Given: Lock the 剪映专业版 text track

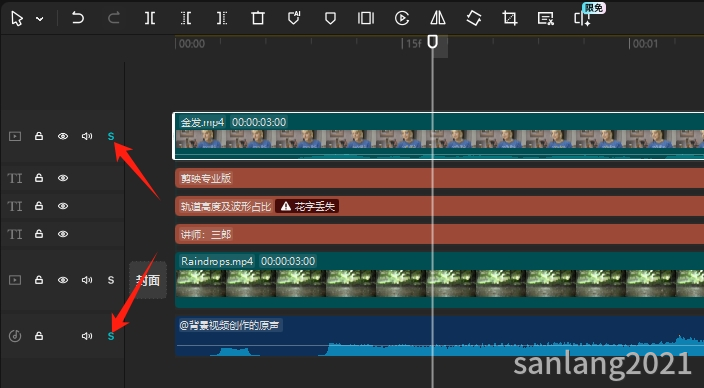Looking at the screenshot, I should pos(39,178).
